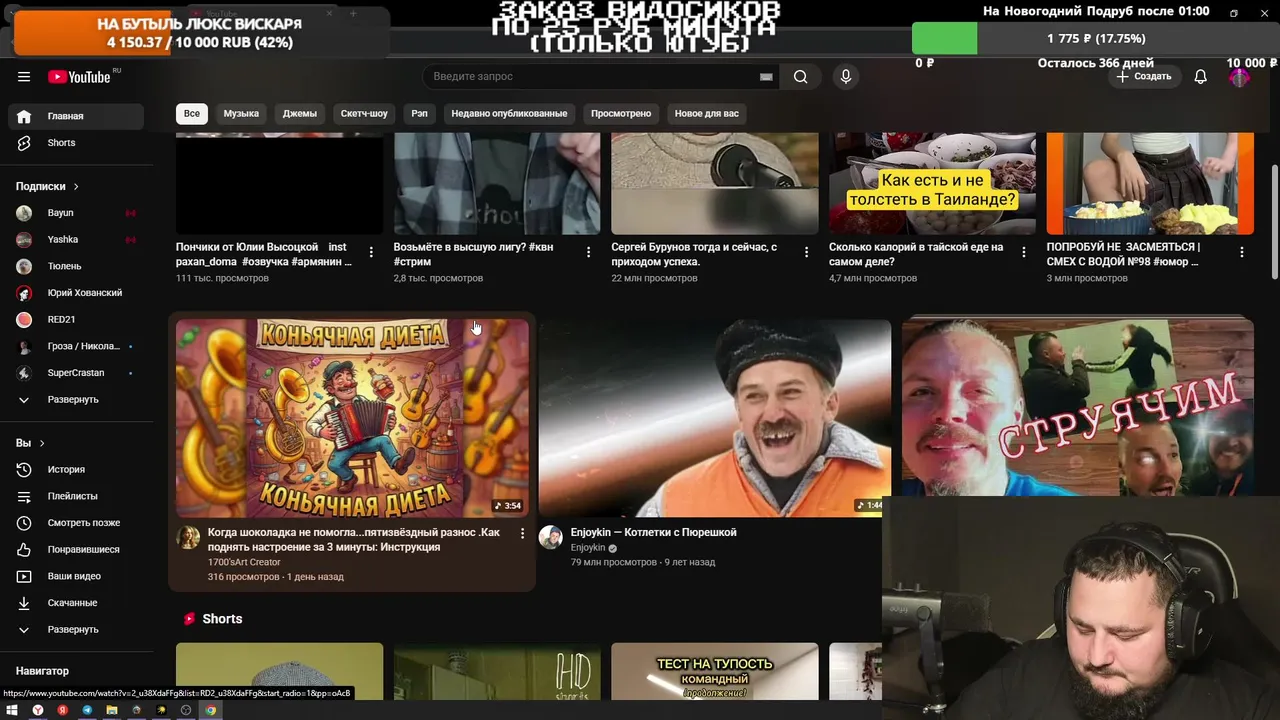
Task: Open the Enjoykin channel avatar
Action: [551, 537]
